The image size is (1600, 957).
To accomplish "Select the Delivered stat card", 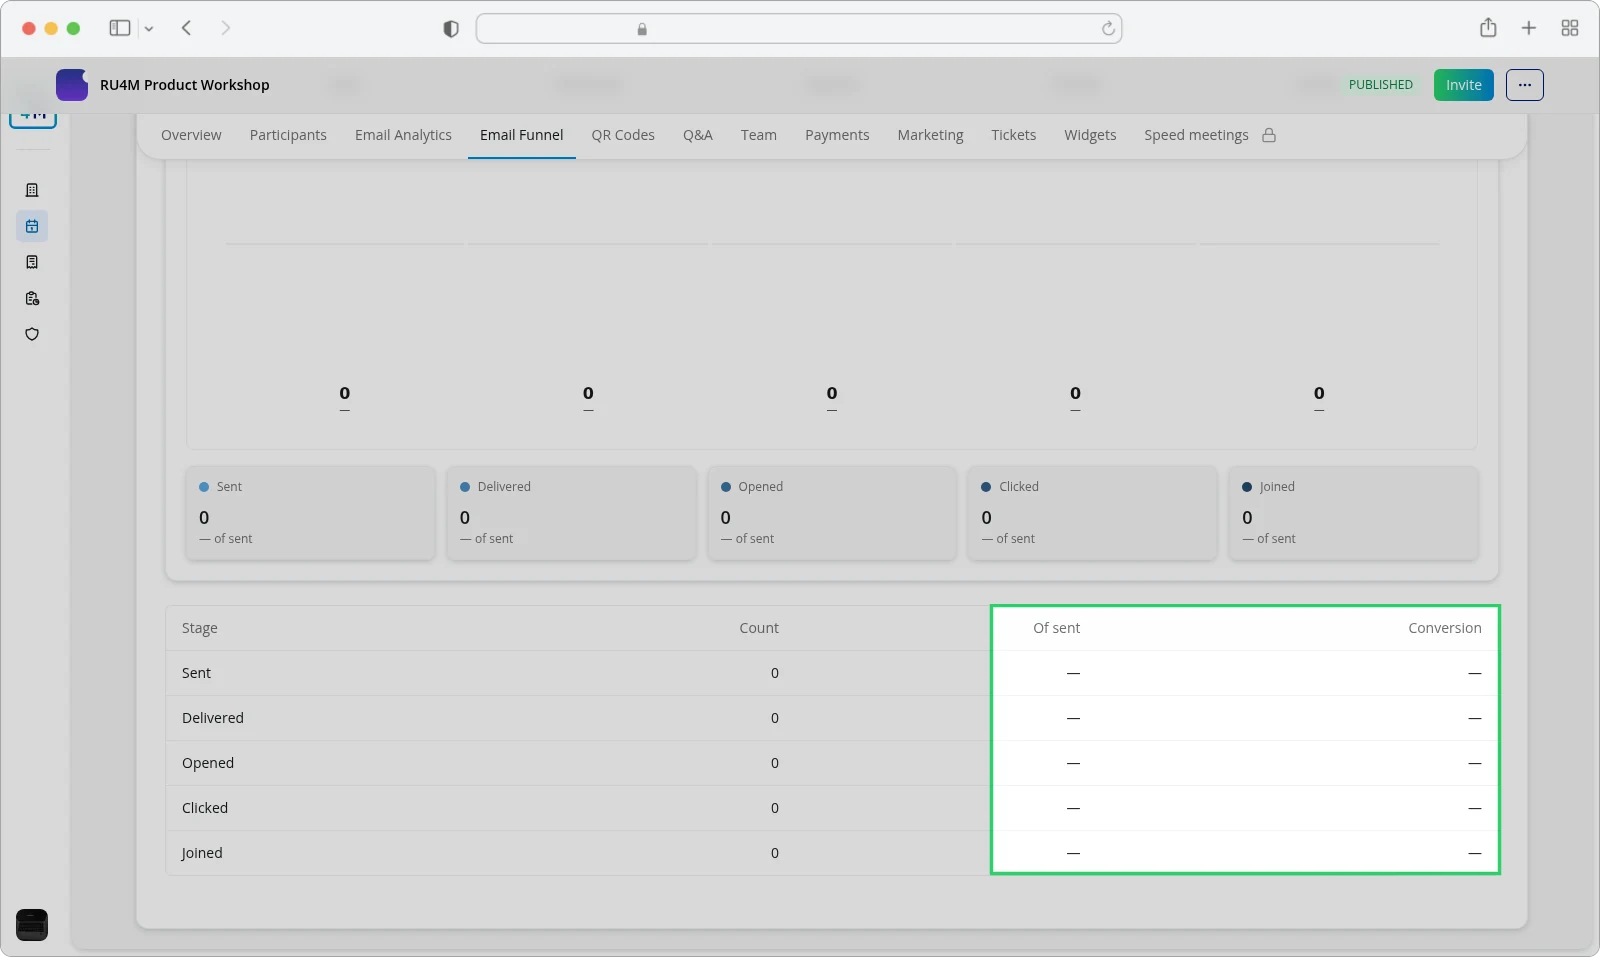I will [571, 513].
